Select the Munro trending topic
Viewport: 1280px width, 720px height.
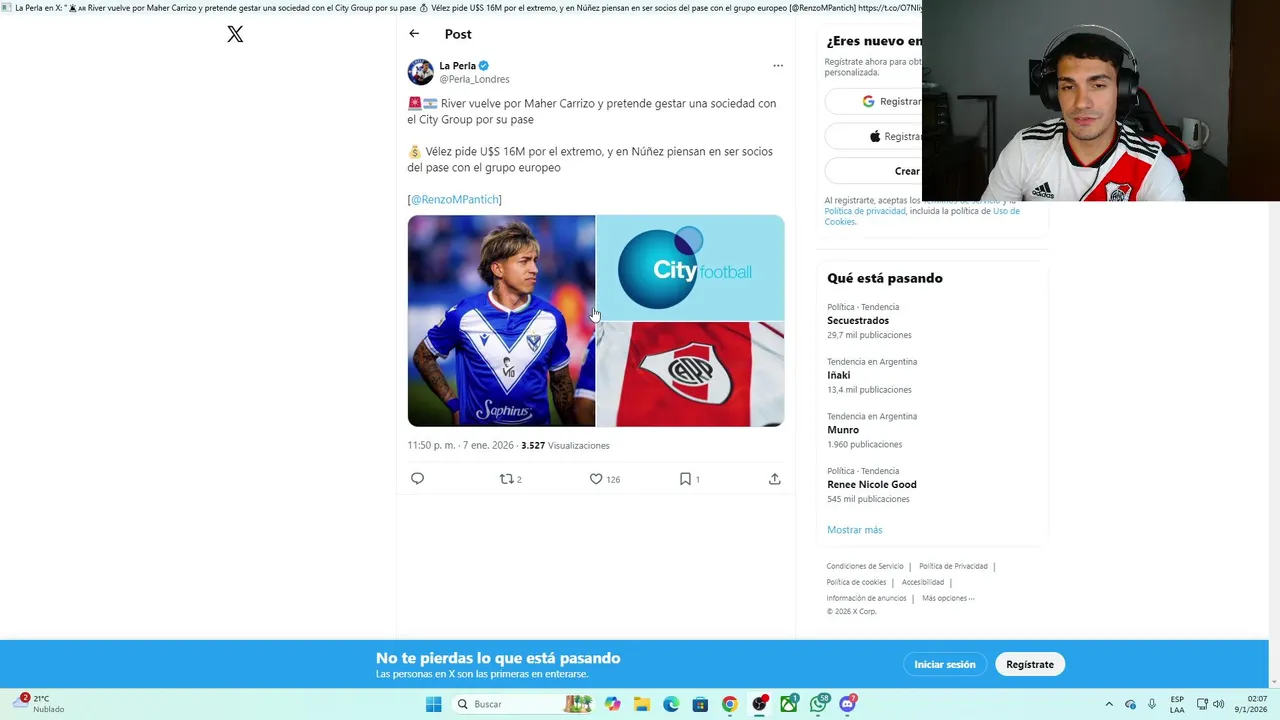(843, 430)
